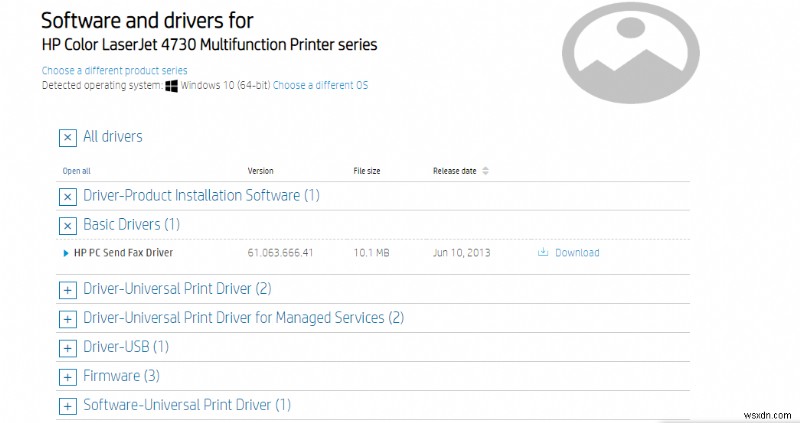The image size is (800, 423).
Task: Click Choose a different OS link
Action: tap(320, 86)
